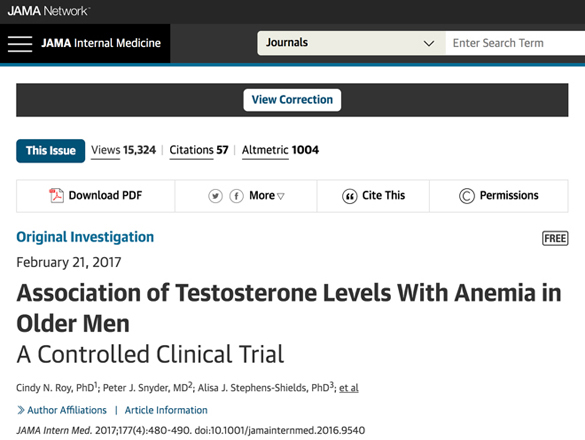Image resolution: width=585 pixels, height=440 pixels.
Task: Show remaining authors via et al
Action: (348, 388)
